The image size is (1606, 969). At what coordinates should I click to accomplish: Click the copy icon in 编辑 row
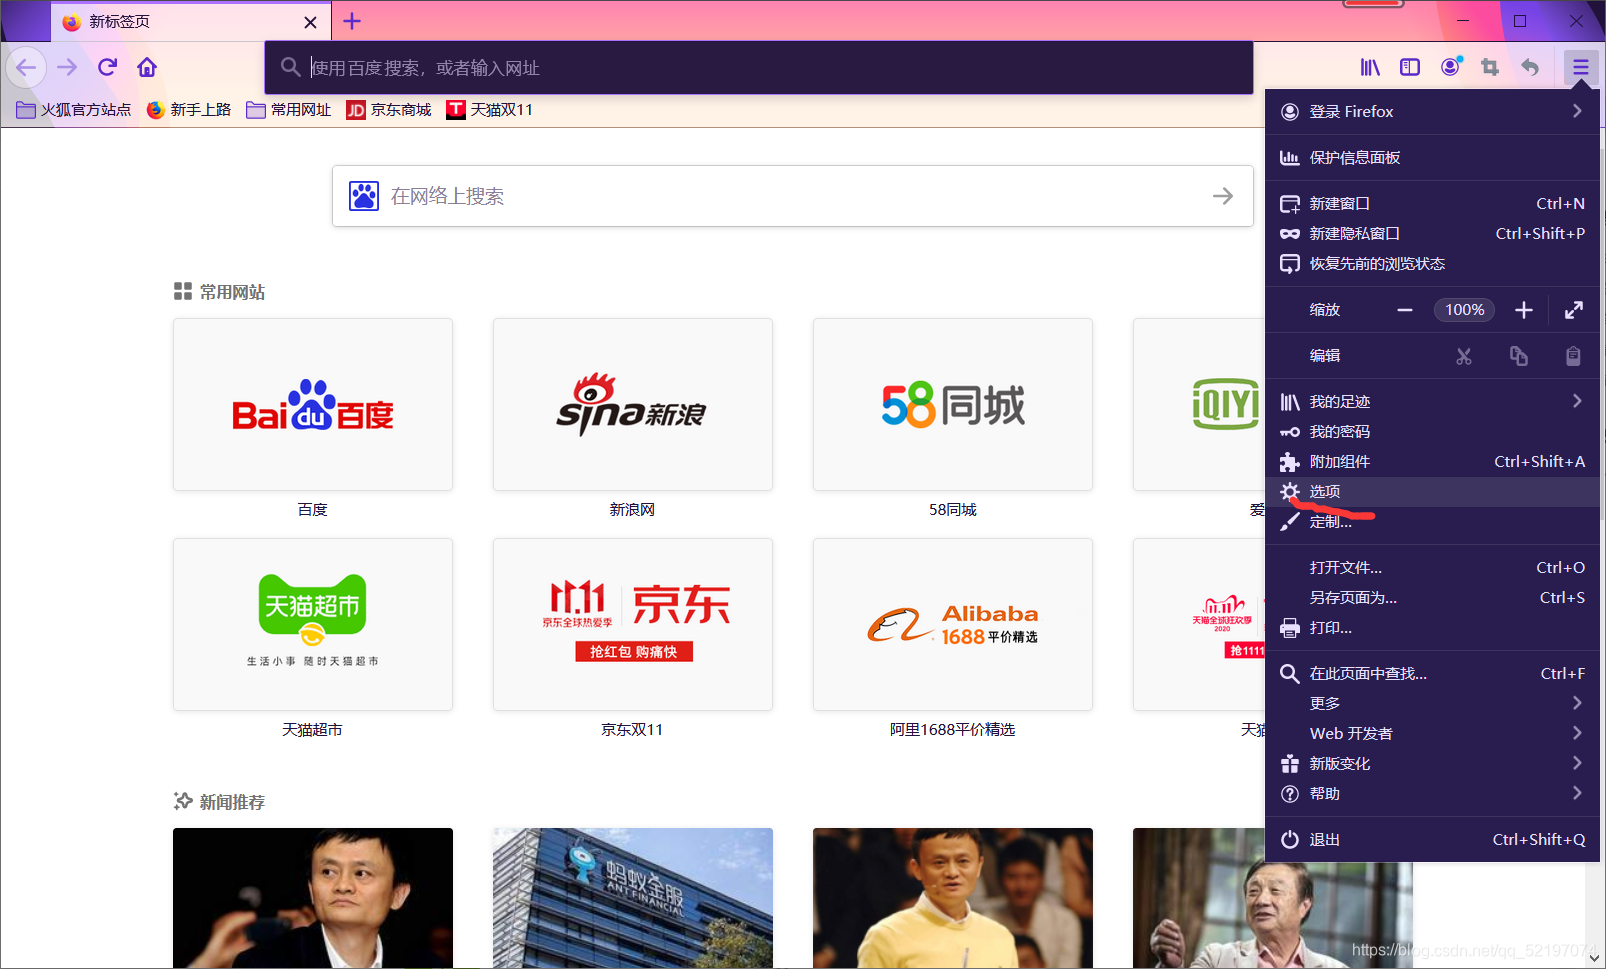tap(1519, 356)
